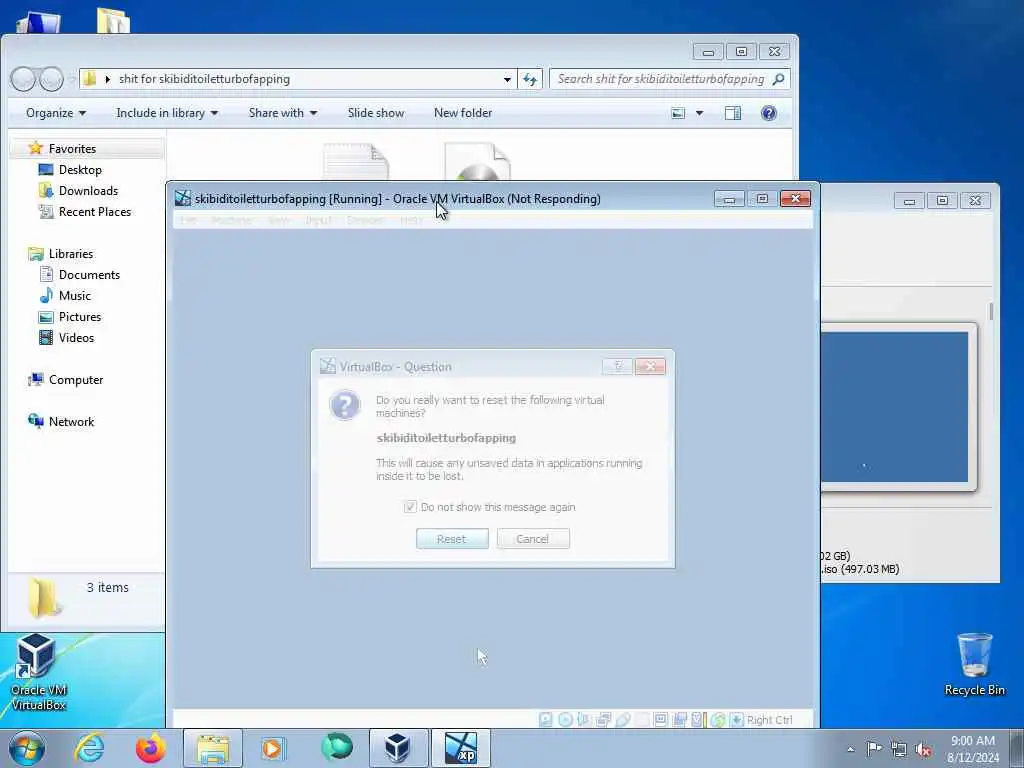This screenshot has width=1024, height=768.
Task: Click the muted volume tray icon
Action: (923, 750)
